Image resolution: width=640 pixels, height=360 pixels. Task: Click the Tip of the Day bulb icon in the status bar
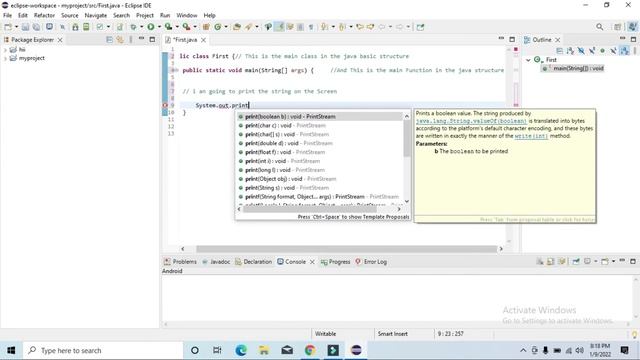point(634,334)
